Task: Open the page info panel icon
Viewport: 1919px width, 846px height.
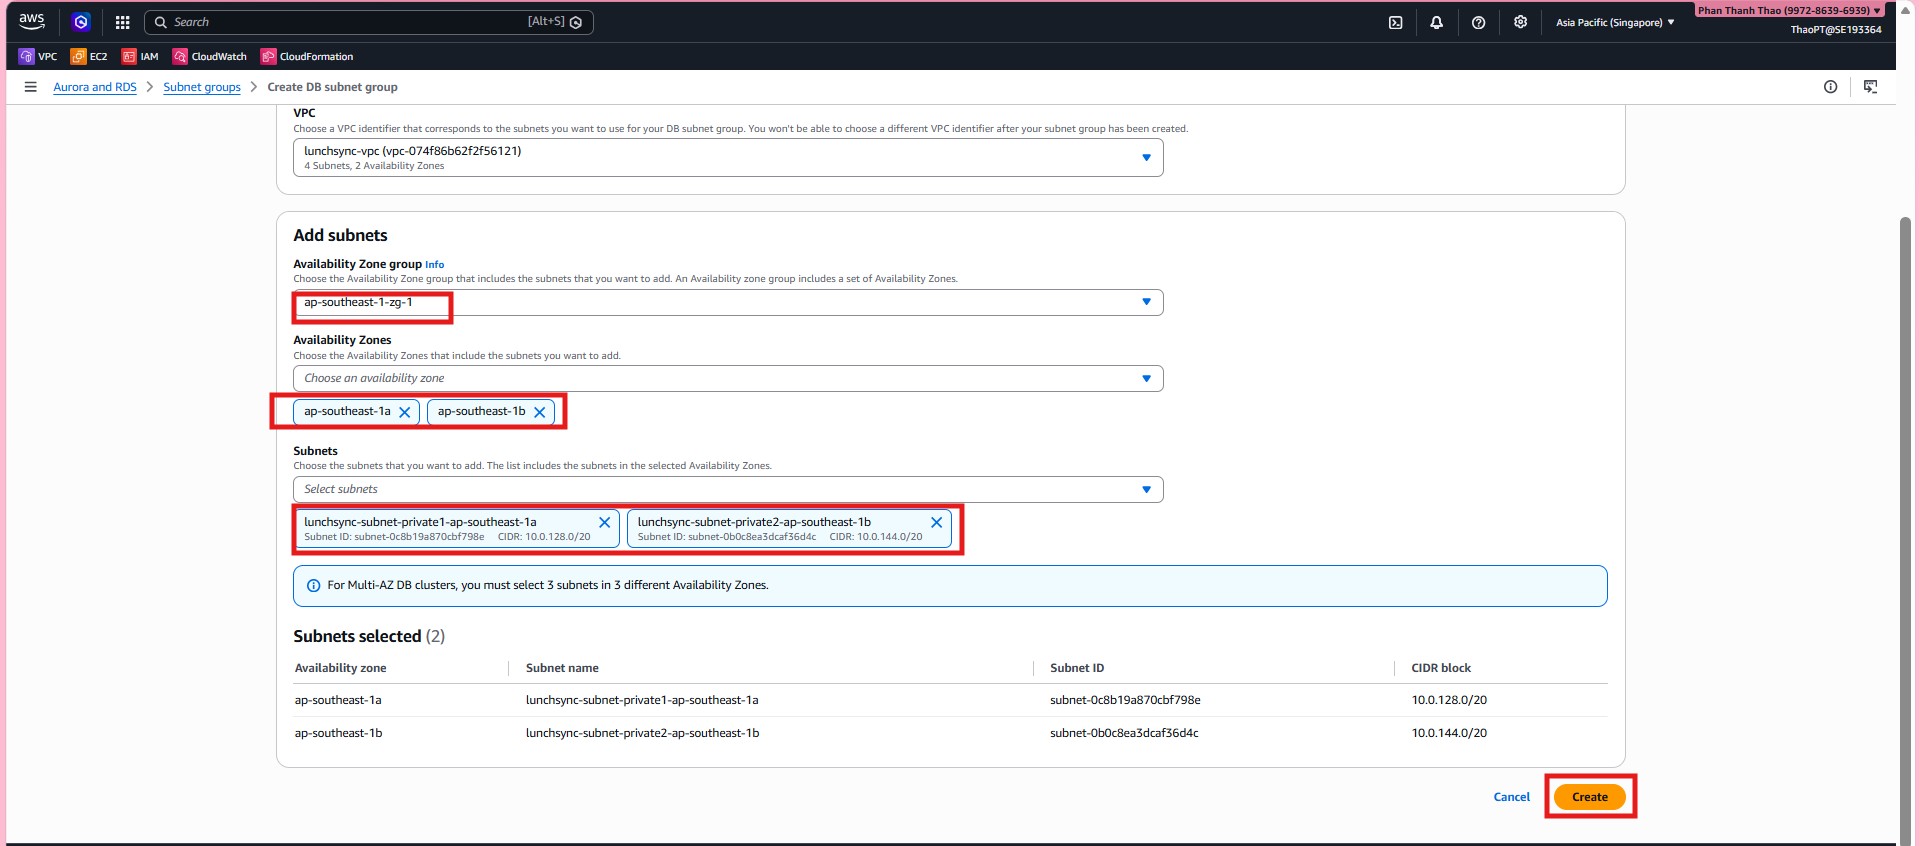Action: point(1830,87)
